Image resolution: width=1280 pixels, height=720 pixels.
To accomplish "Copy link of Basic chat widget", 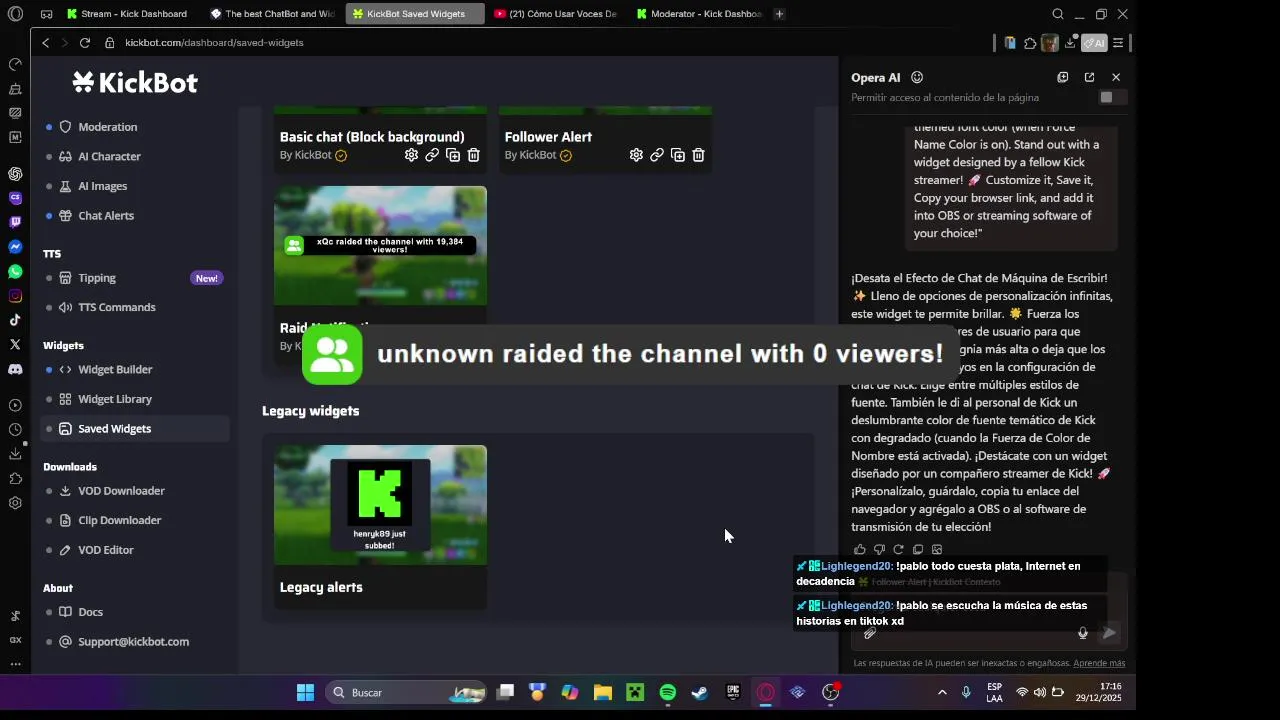I will click(x=432, y=155).
